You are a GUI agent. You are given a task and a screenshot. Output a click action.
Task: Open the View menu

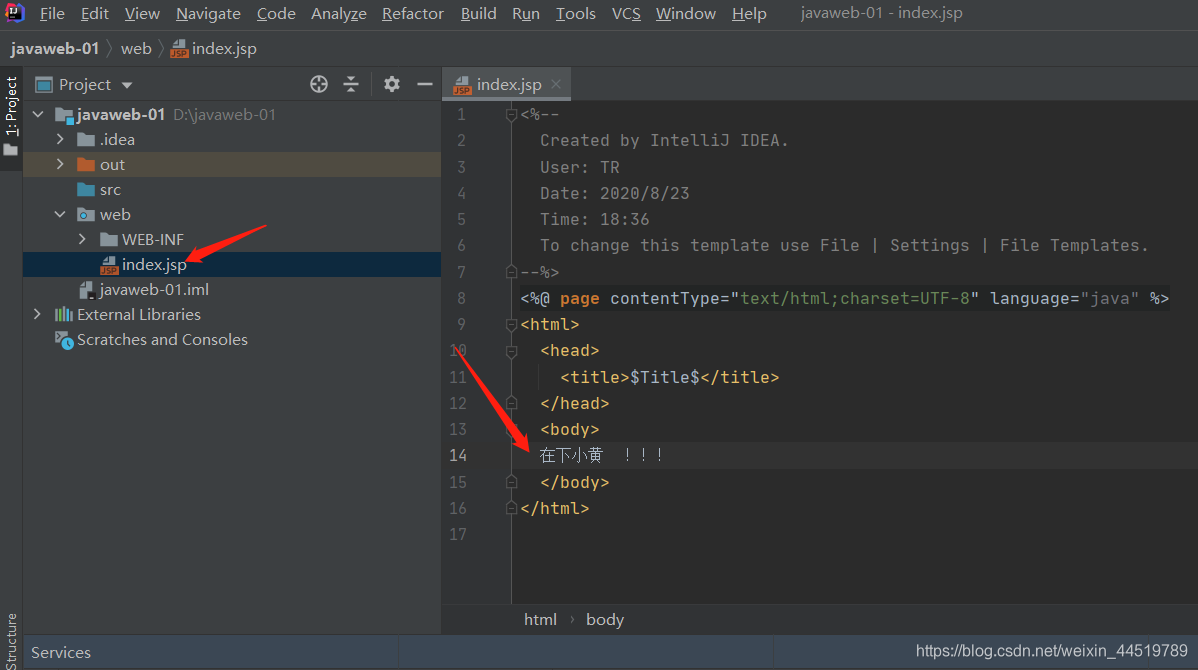[142, 14]
